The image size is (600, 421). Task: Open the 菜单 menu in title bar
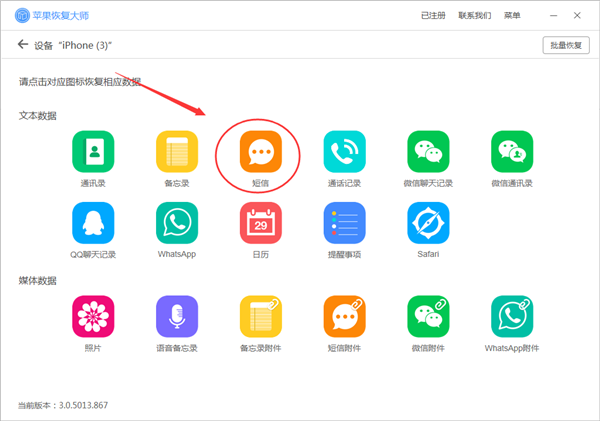point(512,15)
